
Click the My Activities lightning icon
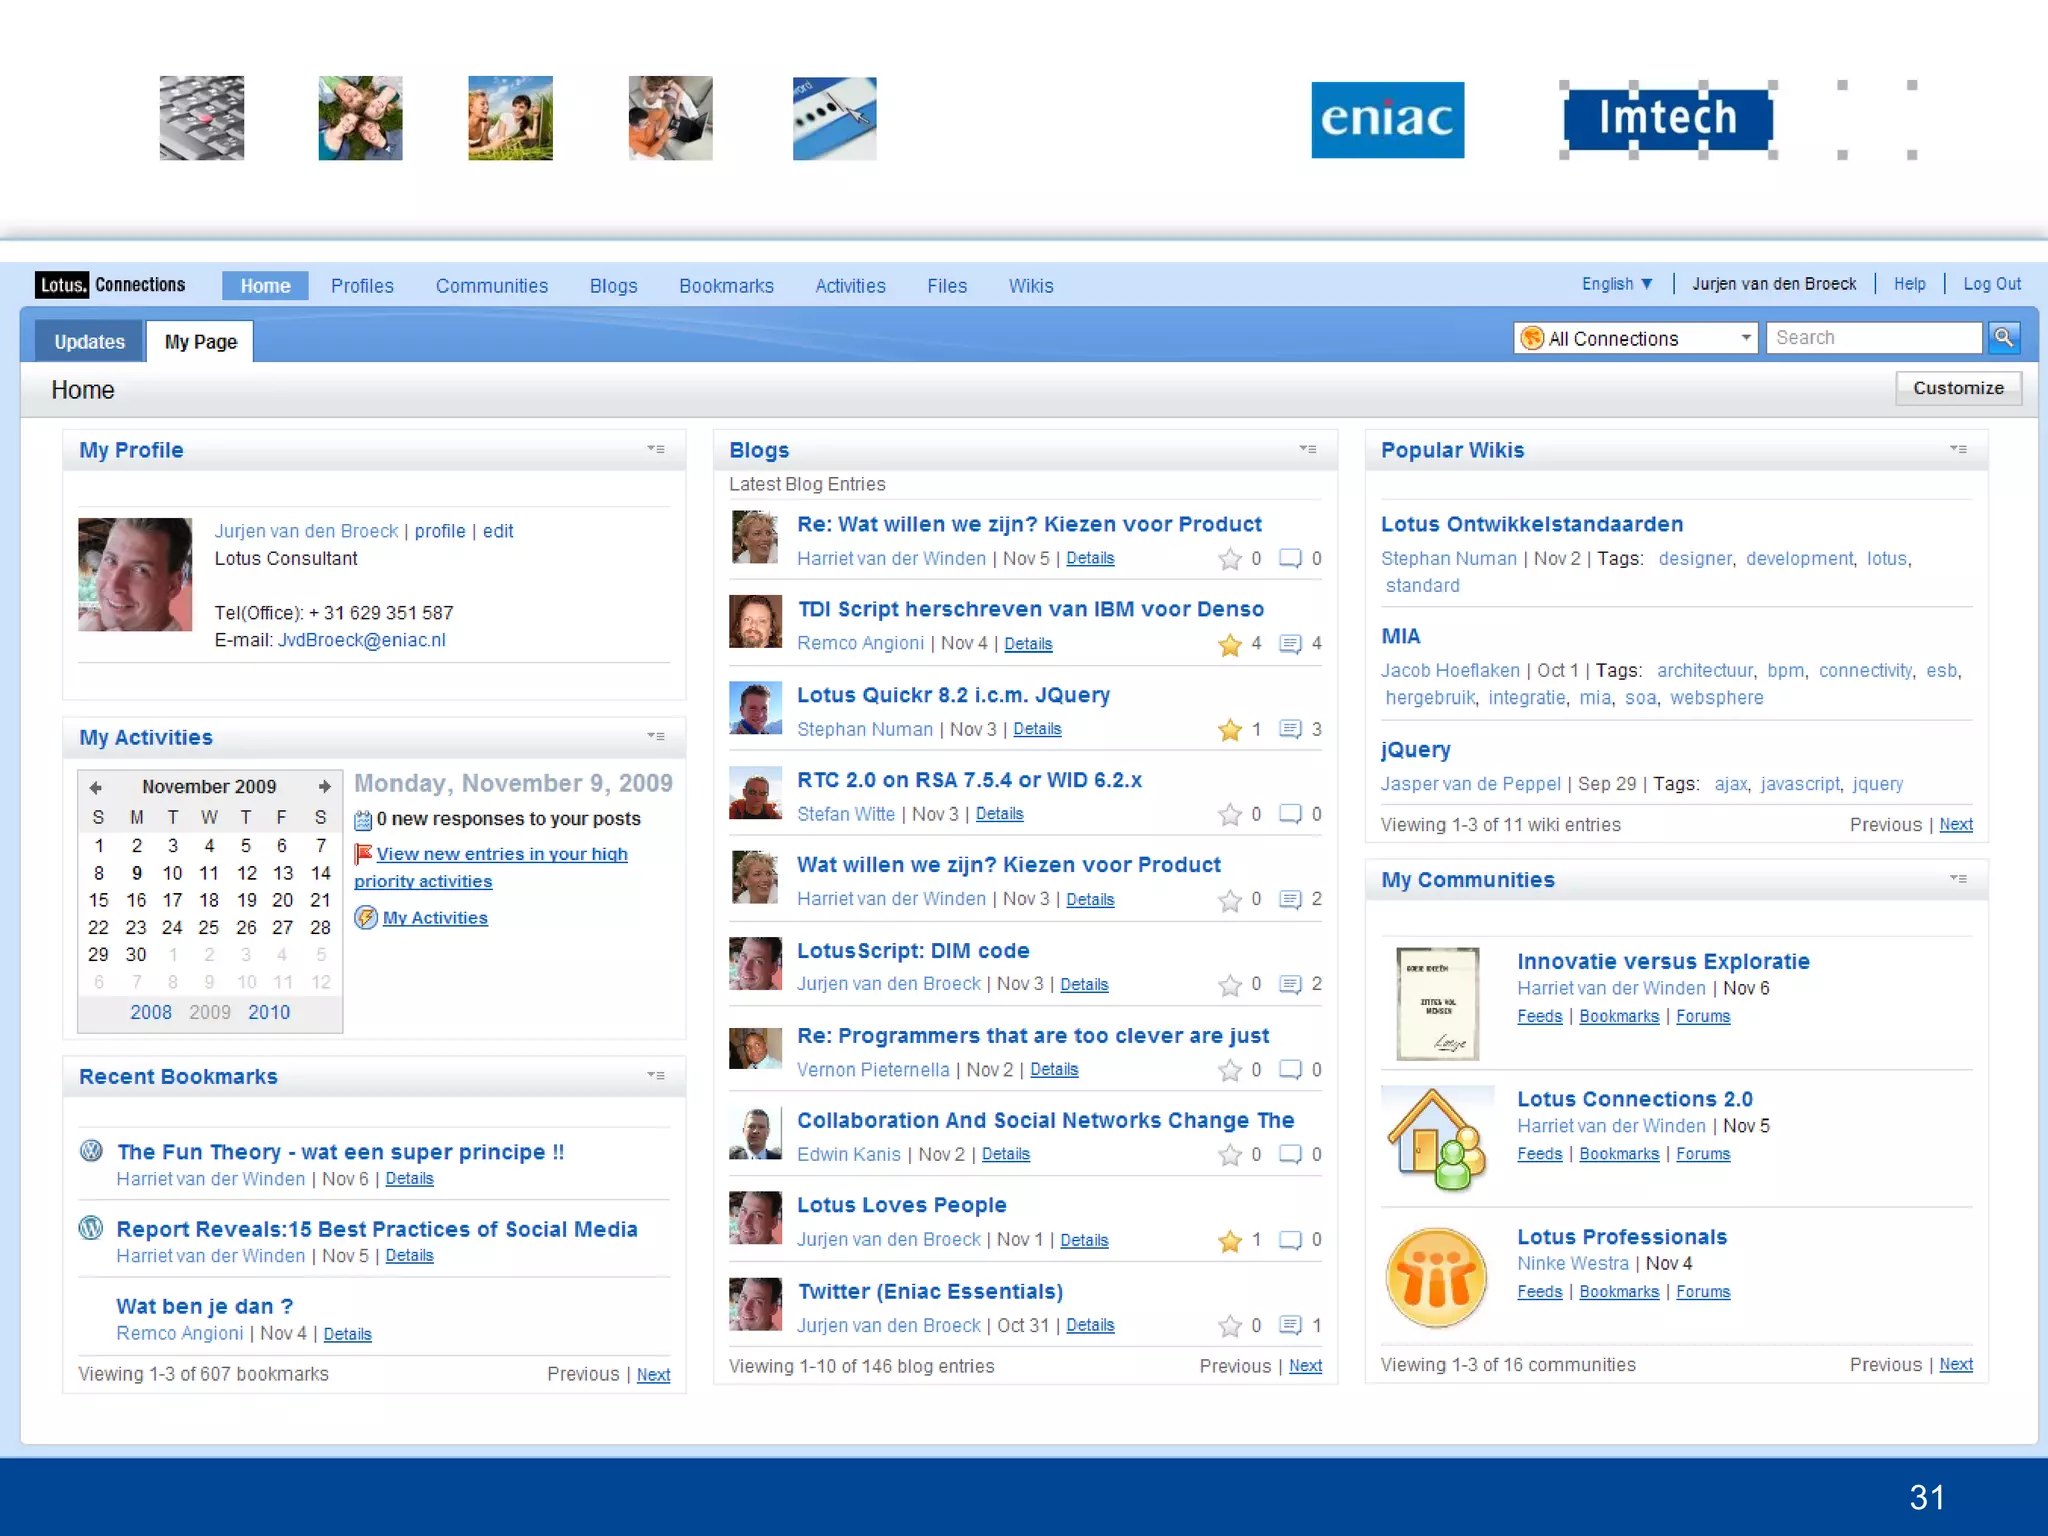tap(366, 918)
